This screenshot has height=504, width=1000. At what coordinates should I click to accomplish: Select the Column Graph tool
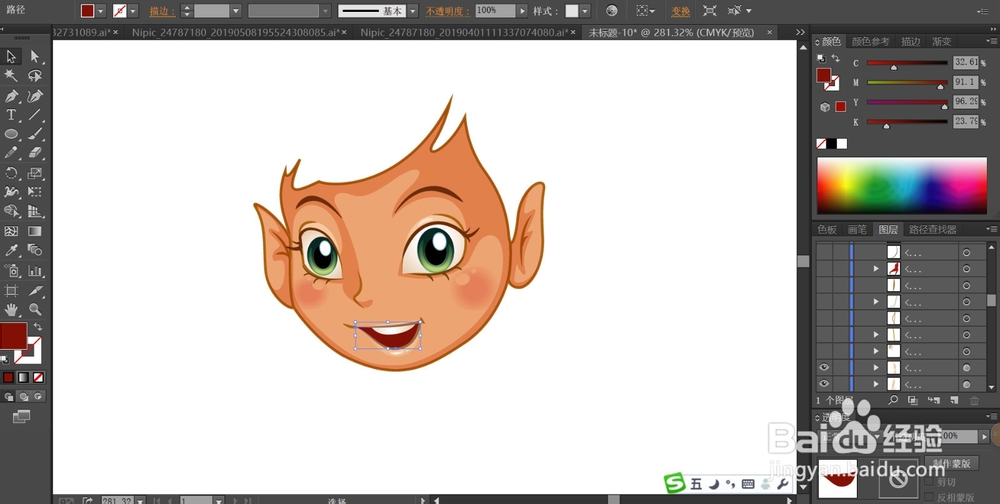point(34,271)
